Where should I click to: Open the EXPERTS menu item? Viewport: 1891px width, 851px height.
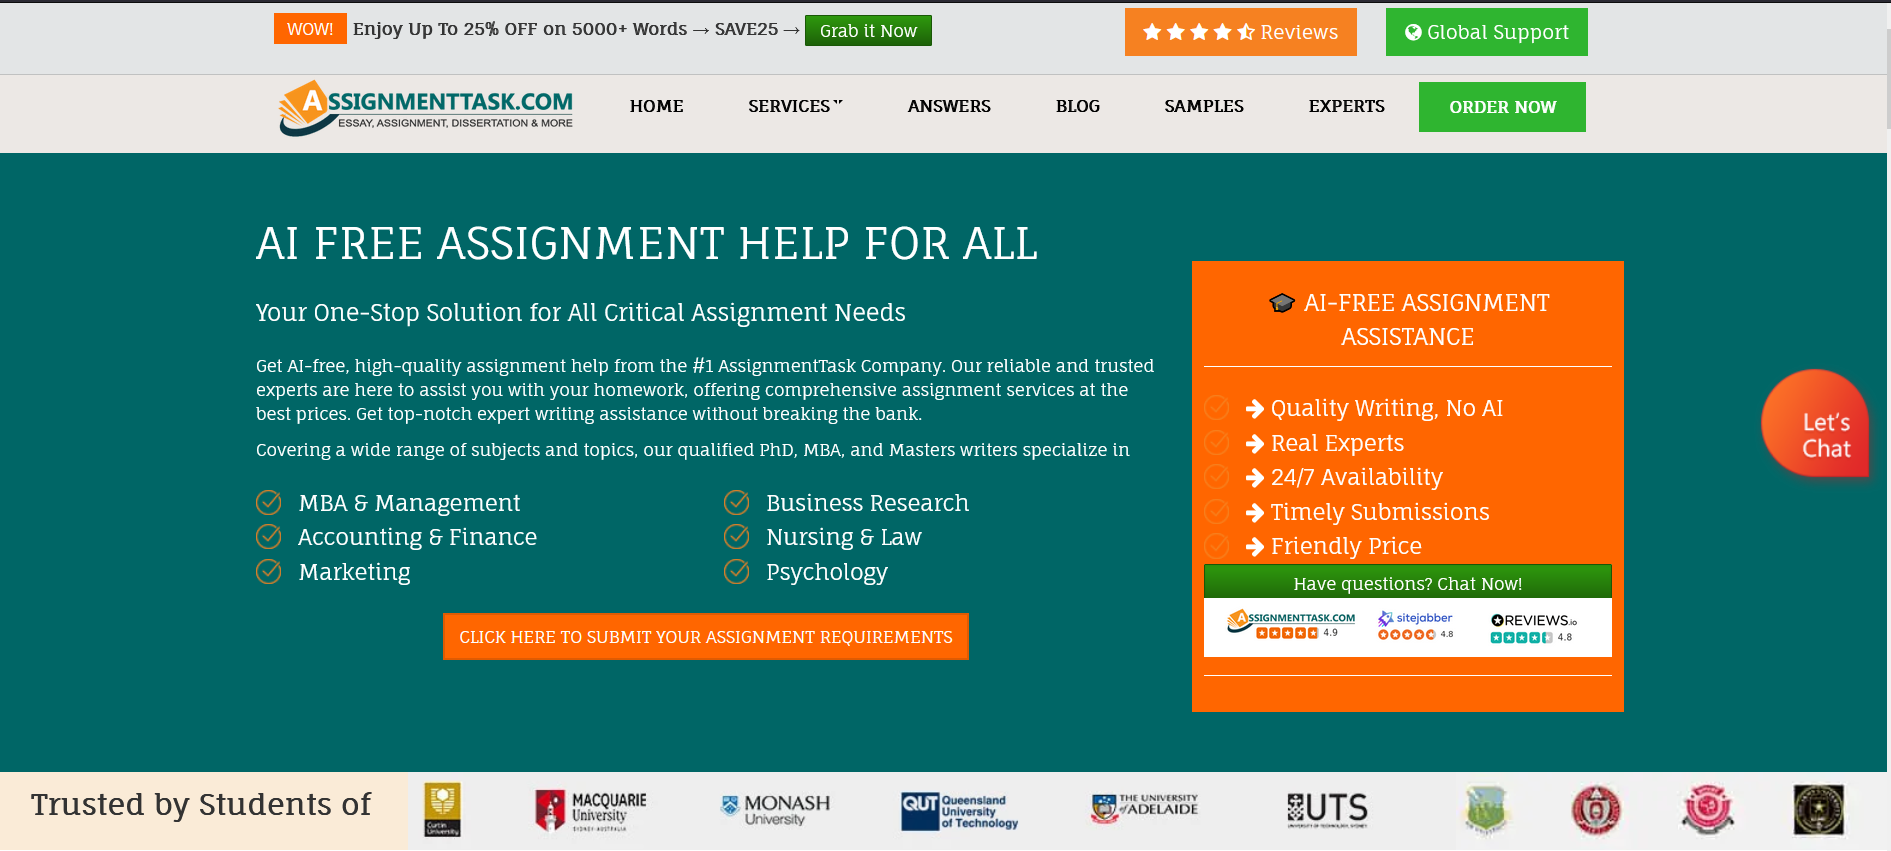(x=1347, y=106)
